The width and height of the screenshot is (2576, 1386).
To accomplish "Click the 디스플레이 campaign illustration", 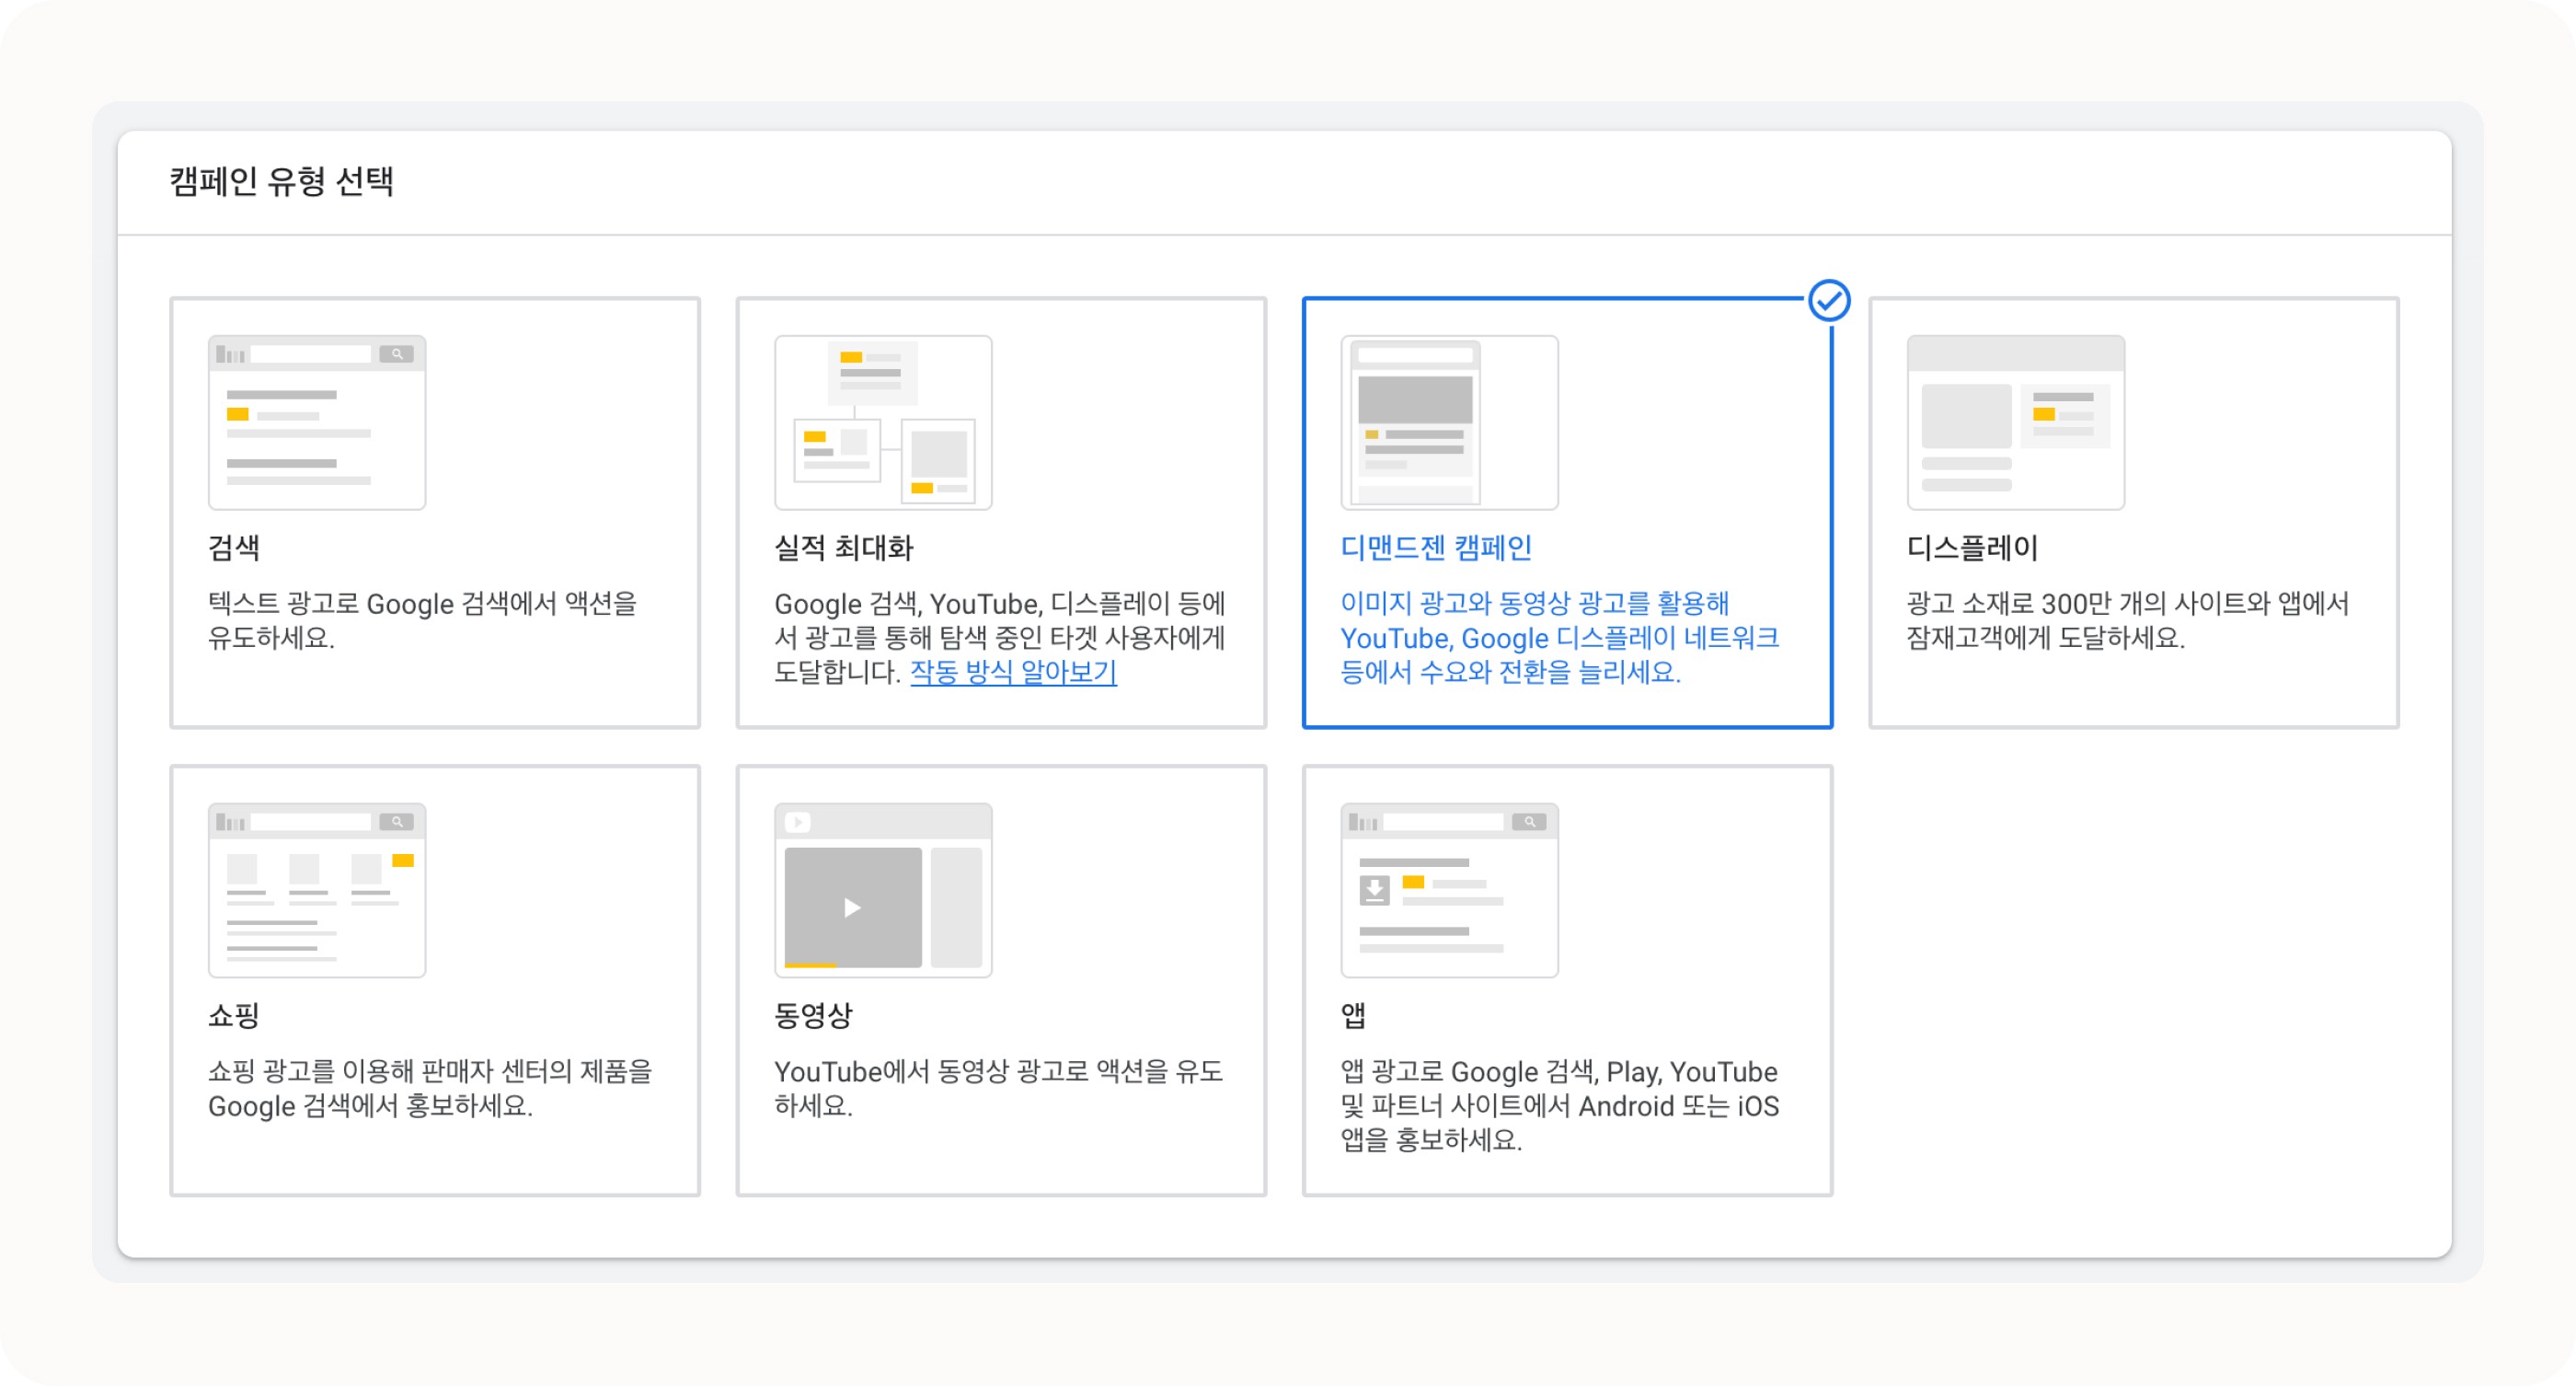I will pyautogui.click(x=2015, y=422).
